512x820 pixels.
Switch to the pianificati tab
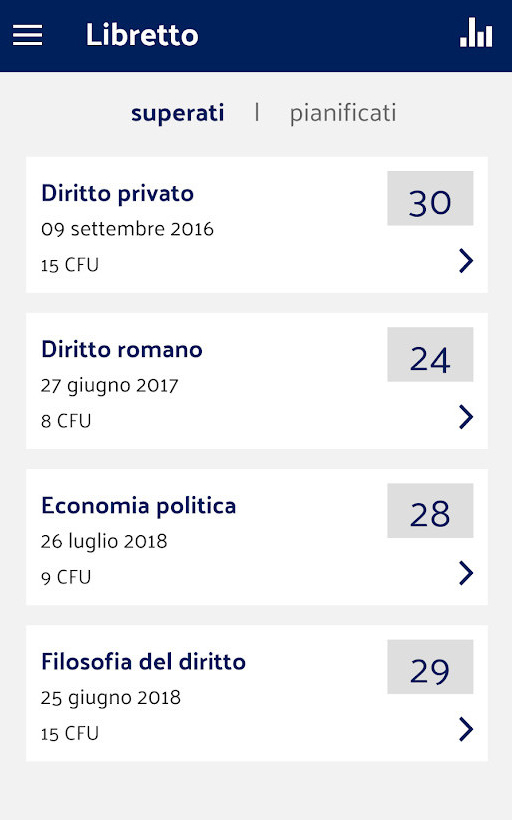click(x=343, y=113)
